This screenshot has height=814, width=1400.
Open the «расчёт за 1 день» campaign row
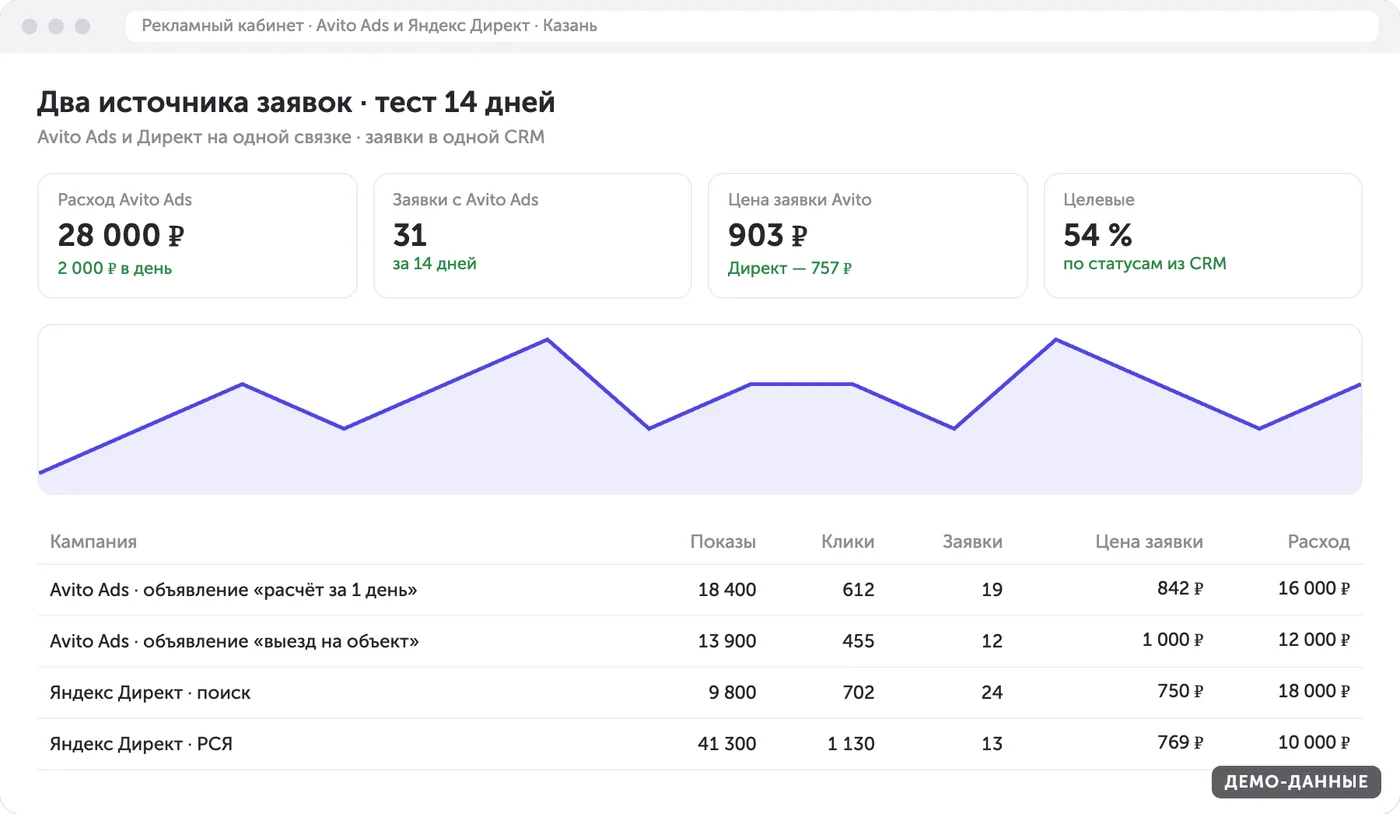[700, 590]
